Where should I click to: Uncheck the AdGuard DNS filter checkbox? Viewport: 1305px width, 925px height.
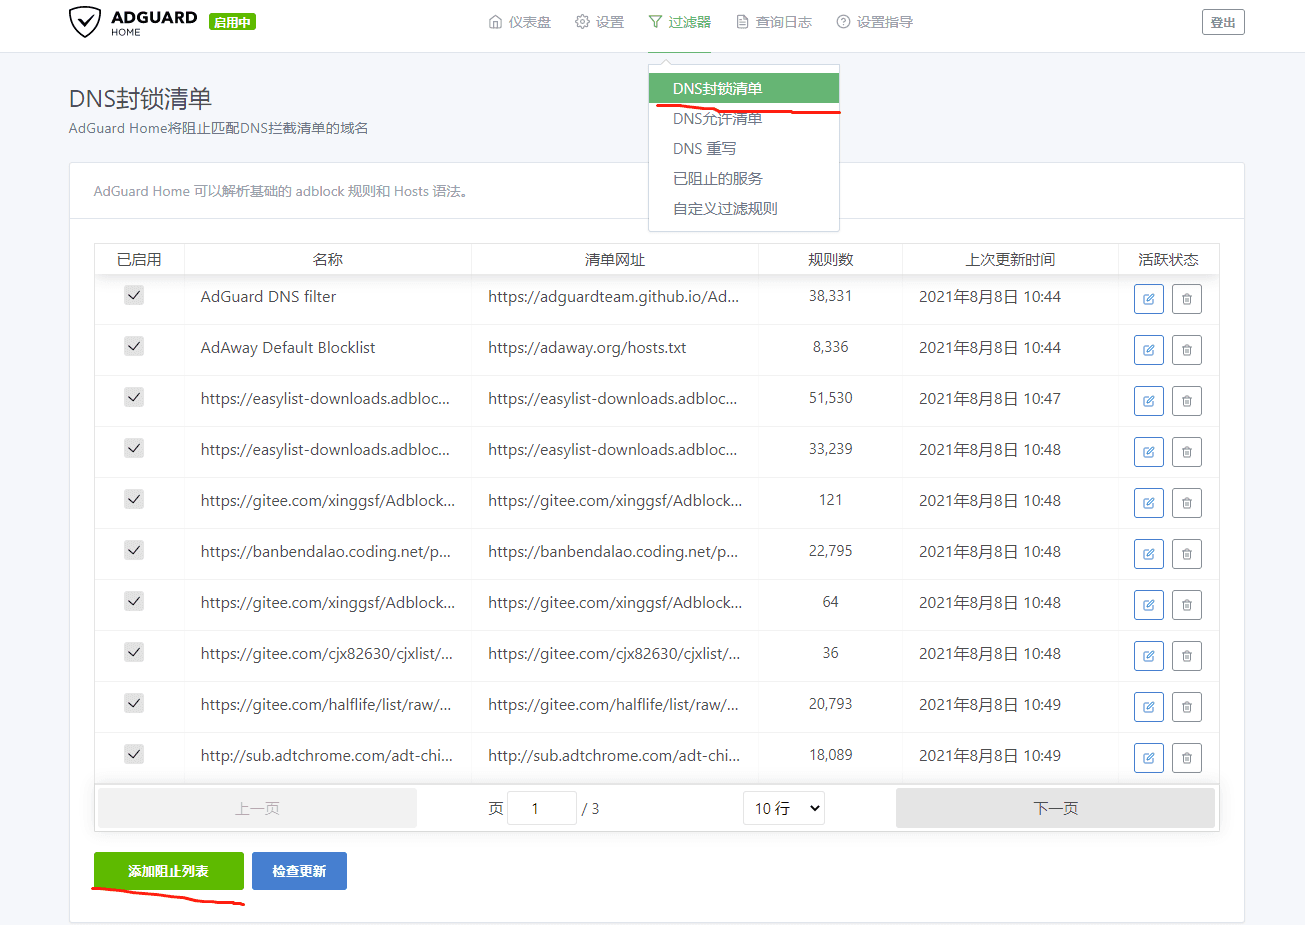tap(134, 295)
